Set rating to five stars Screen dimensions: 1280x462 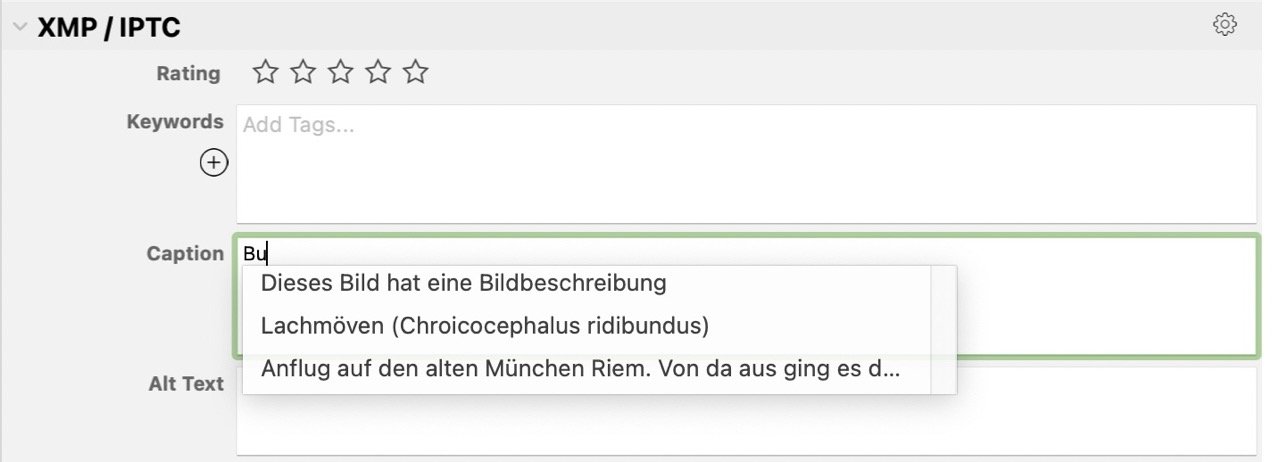coord(416,72)
